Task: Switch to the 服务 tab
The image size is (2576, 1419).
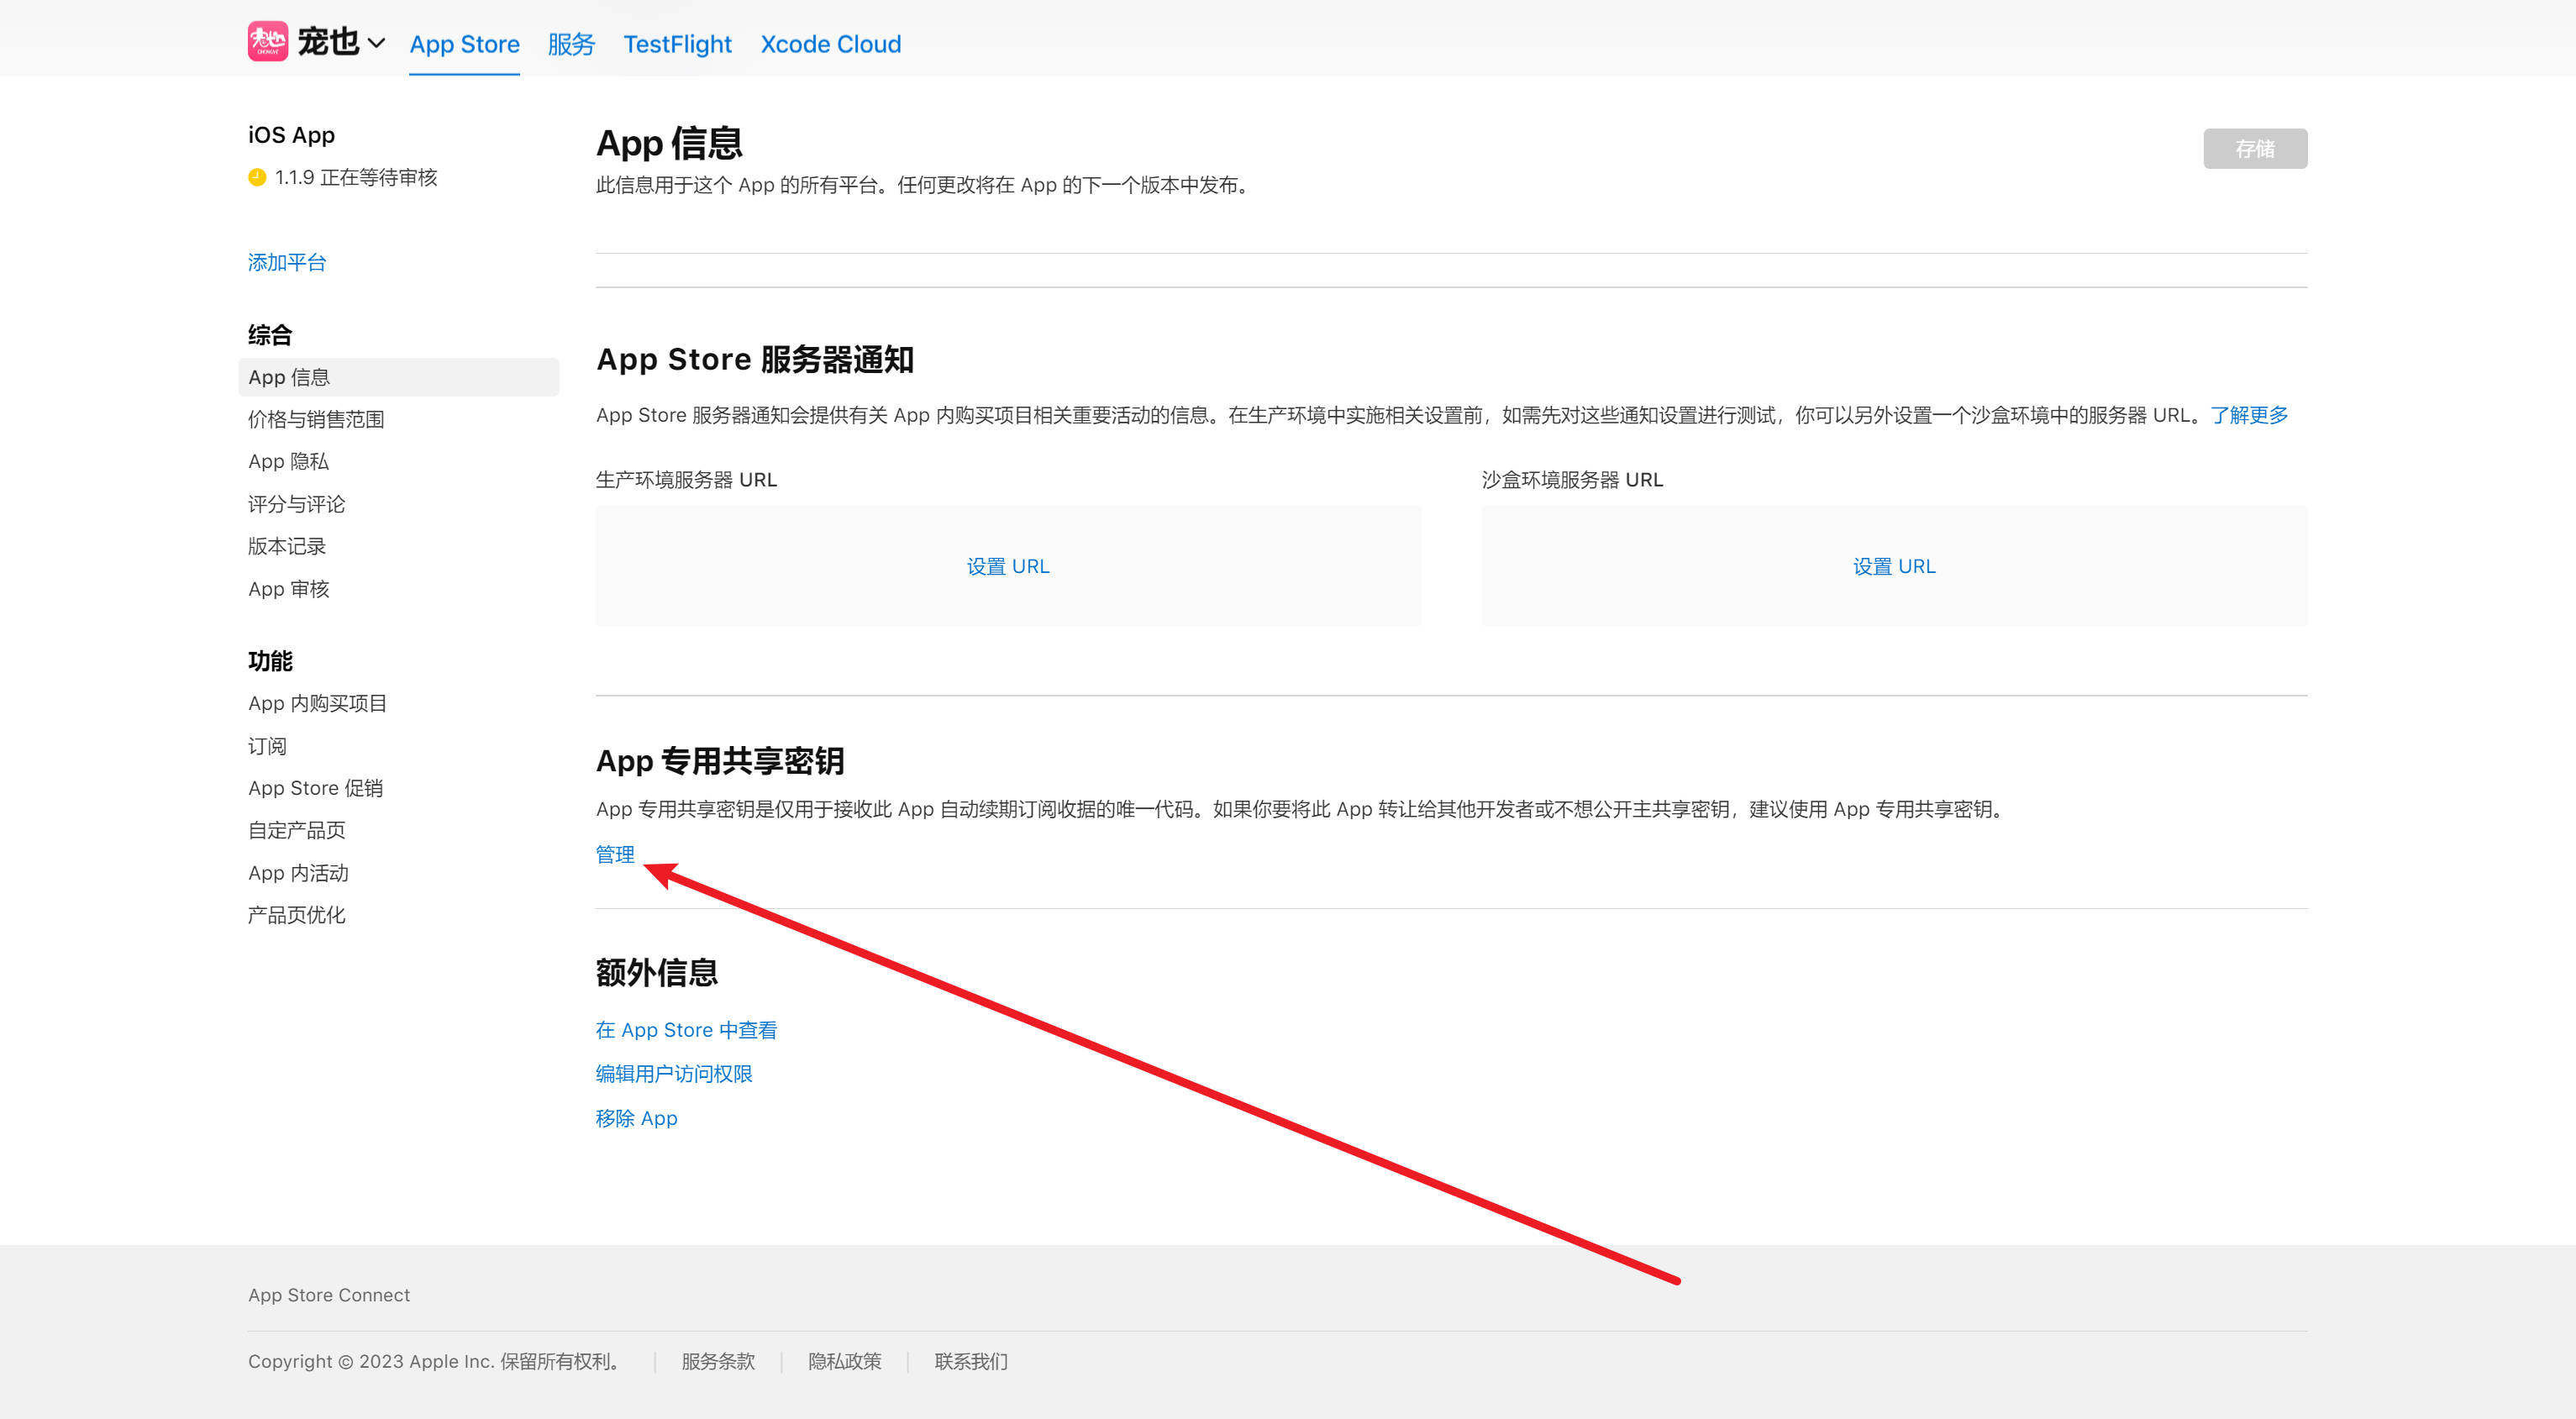Action: pyautogui.click(x=571, y=44)
